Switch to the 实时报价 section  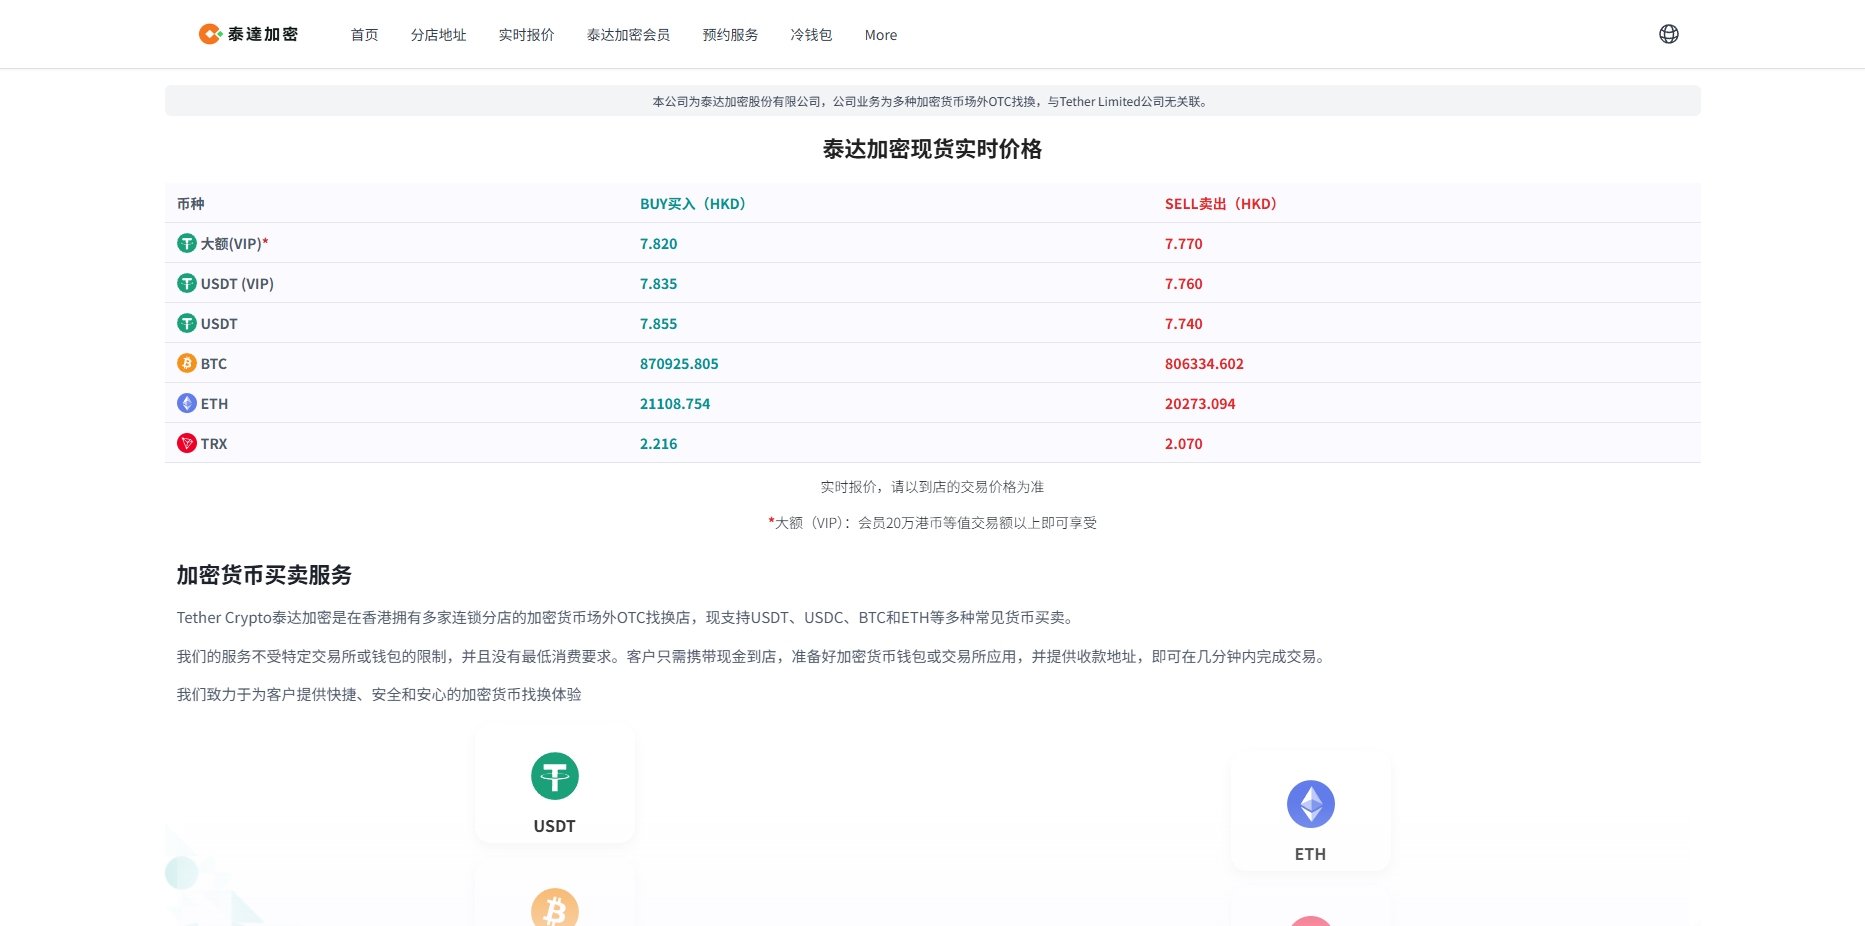coord(527,34)
